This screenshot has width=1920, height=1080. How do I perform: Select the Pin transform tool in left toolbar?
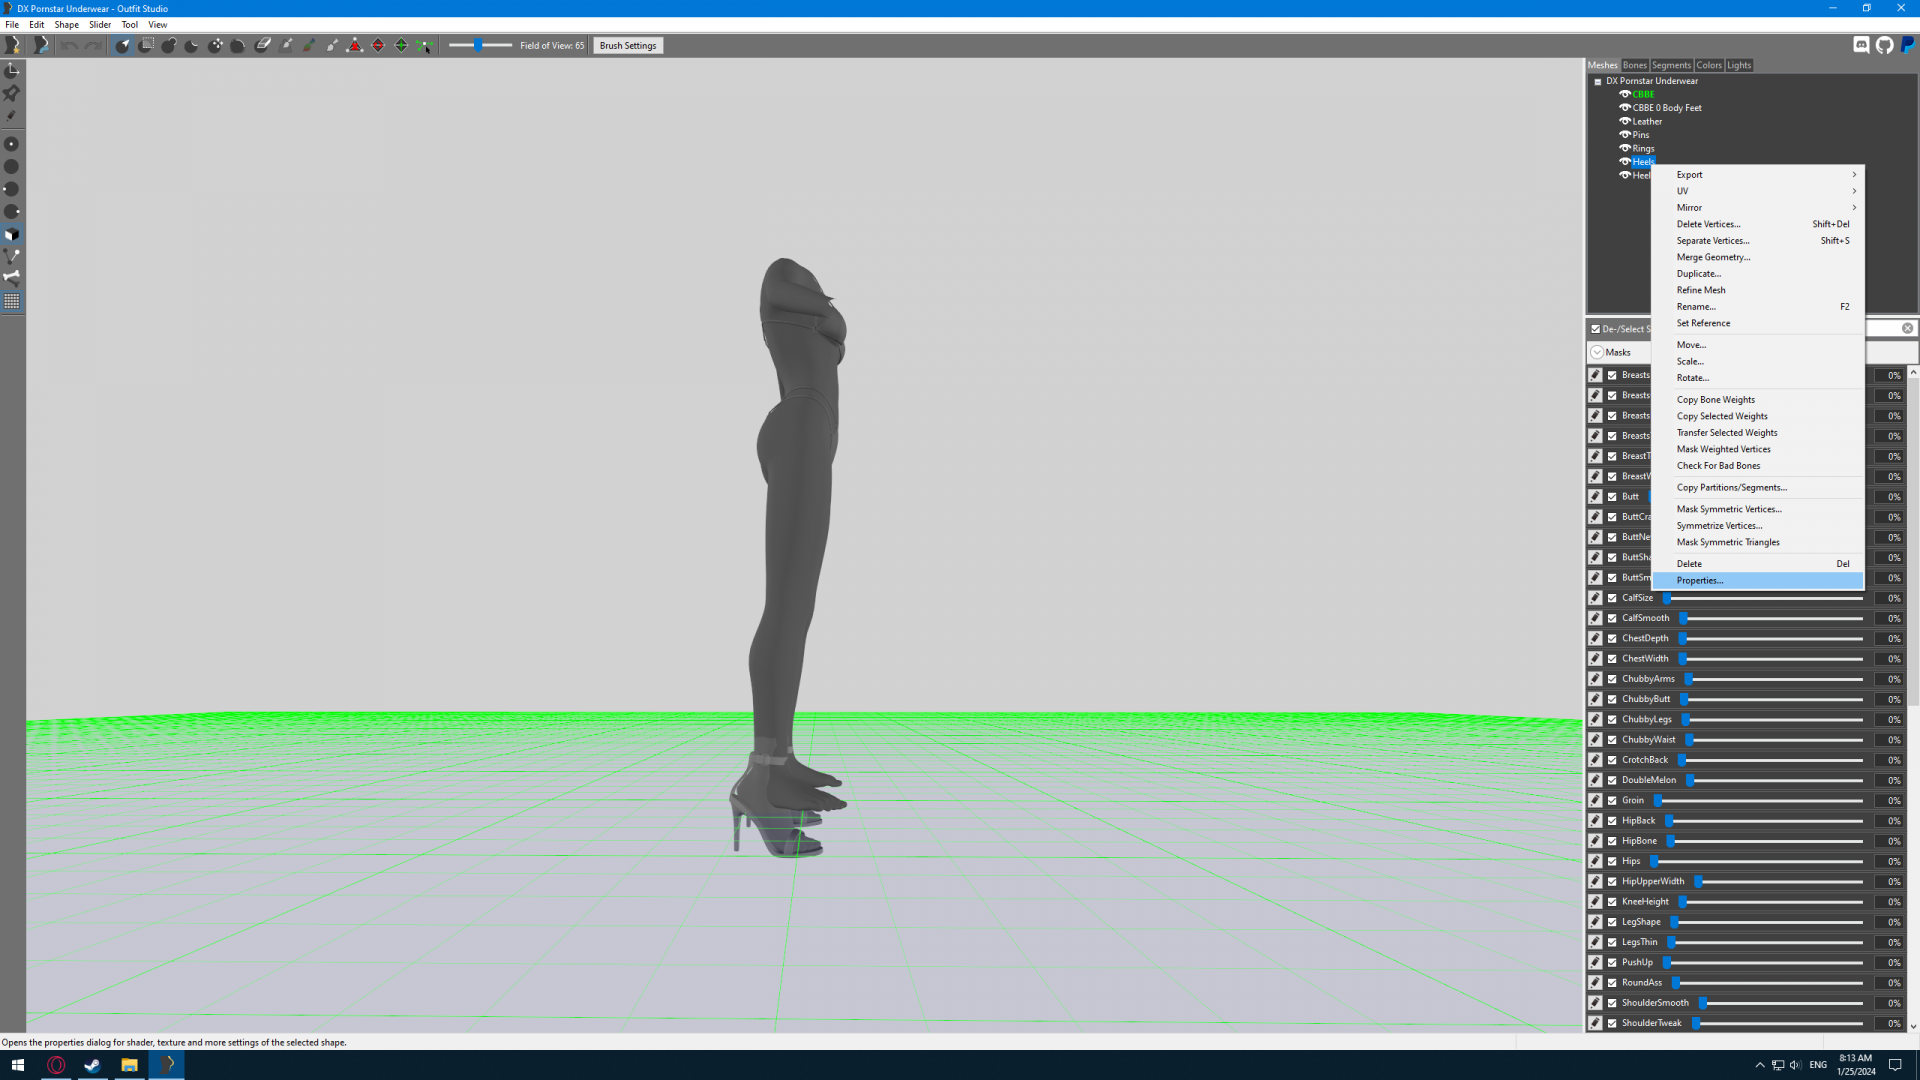click(12, 93)
